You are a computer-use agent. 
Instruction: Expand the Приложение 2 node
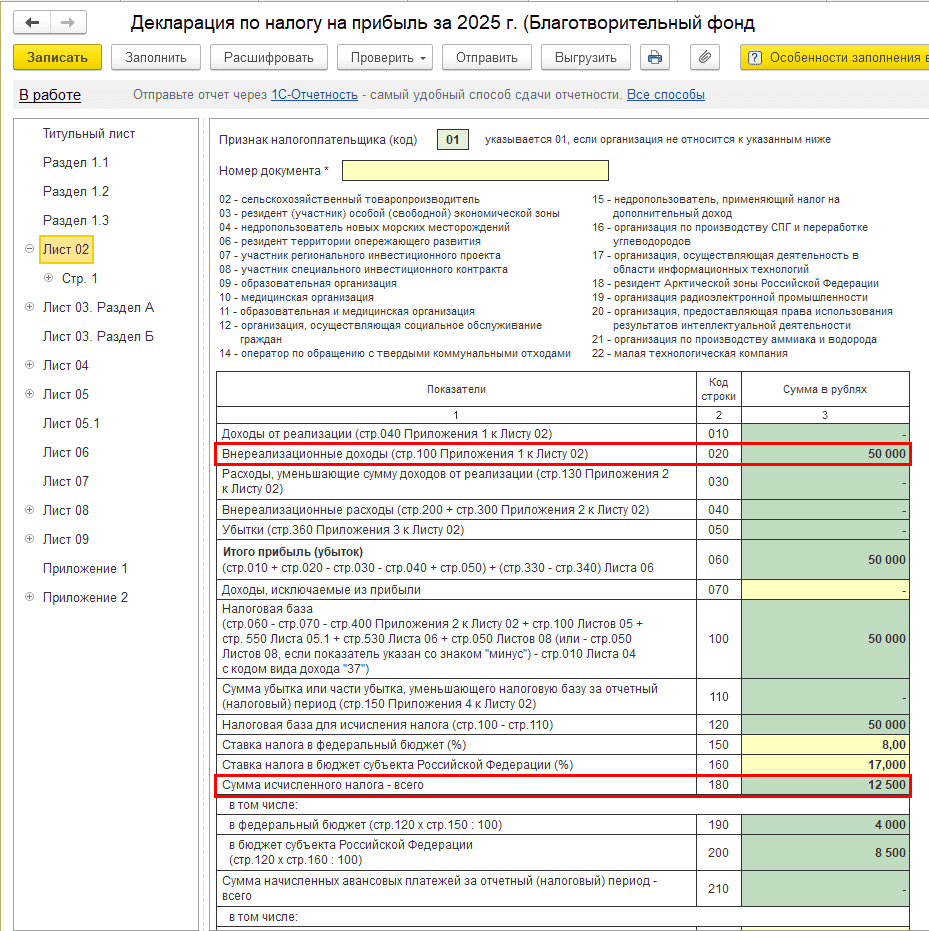tap(29, 597)
